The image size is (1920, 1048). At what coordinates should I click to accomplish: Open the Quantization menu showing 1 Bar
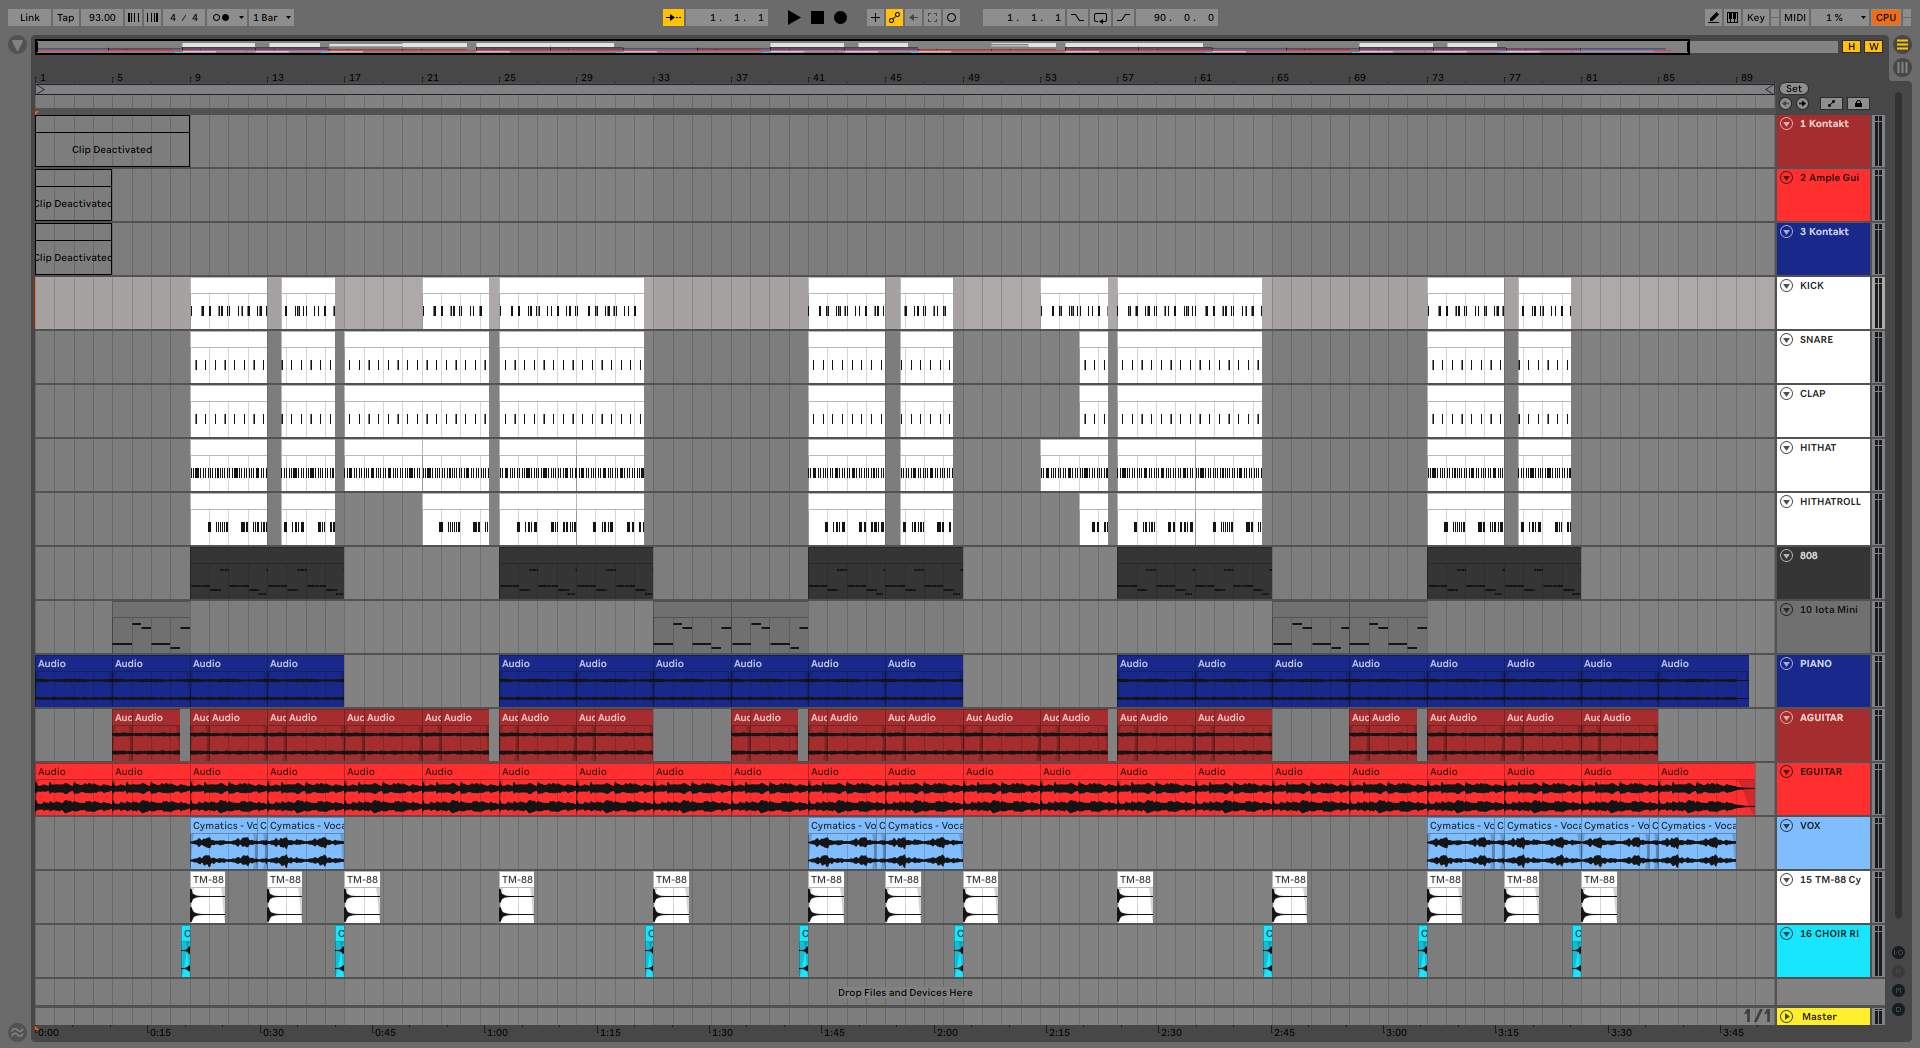click(271, 17)
